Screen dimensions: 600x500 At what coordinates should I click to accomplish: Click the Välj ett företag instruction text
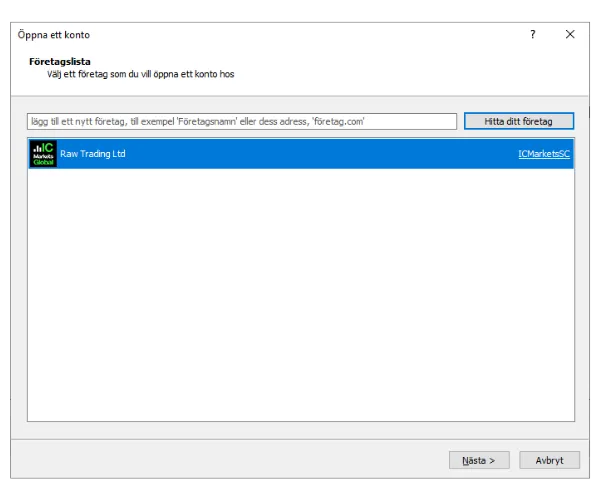(x=140, y=74)
